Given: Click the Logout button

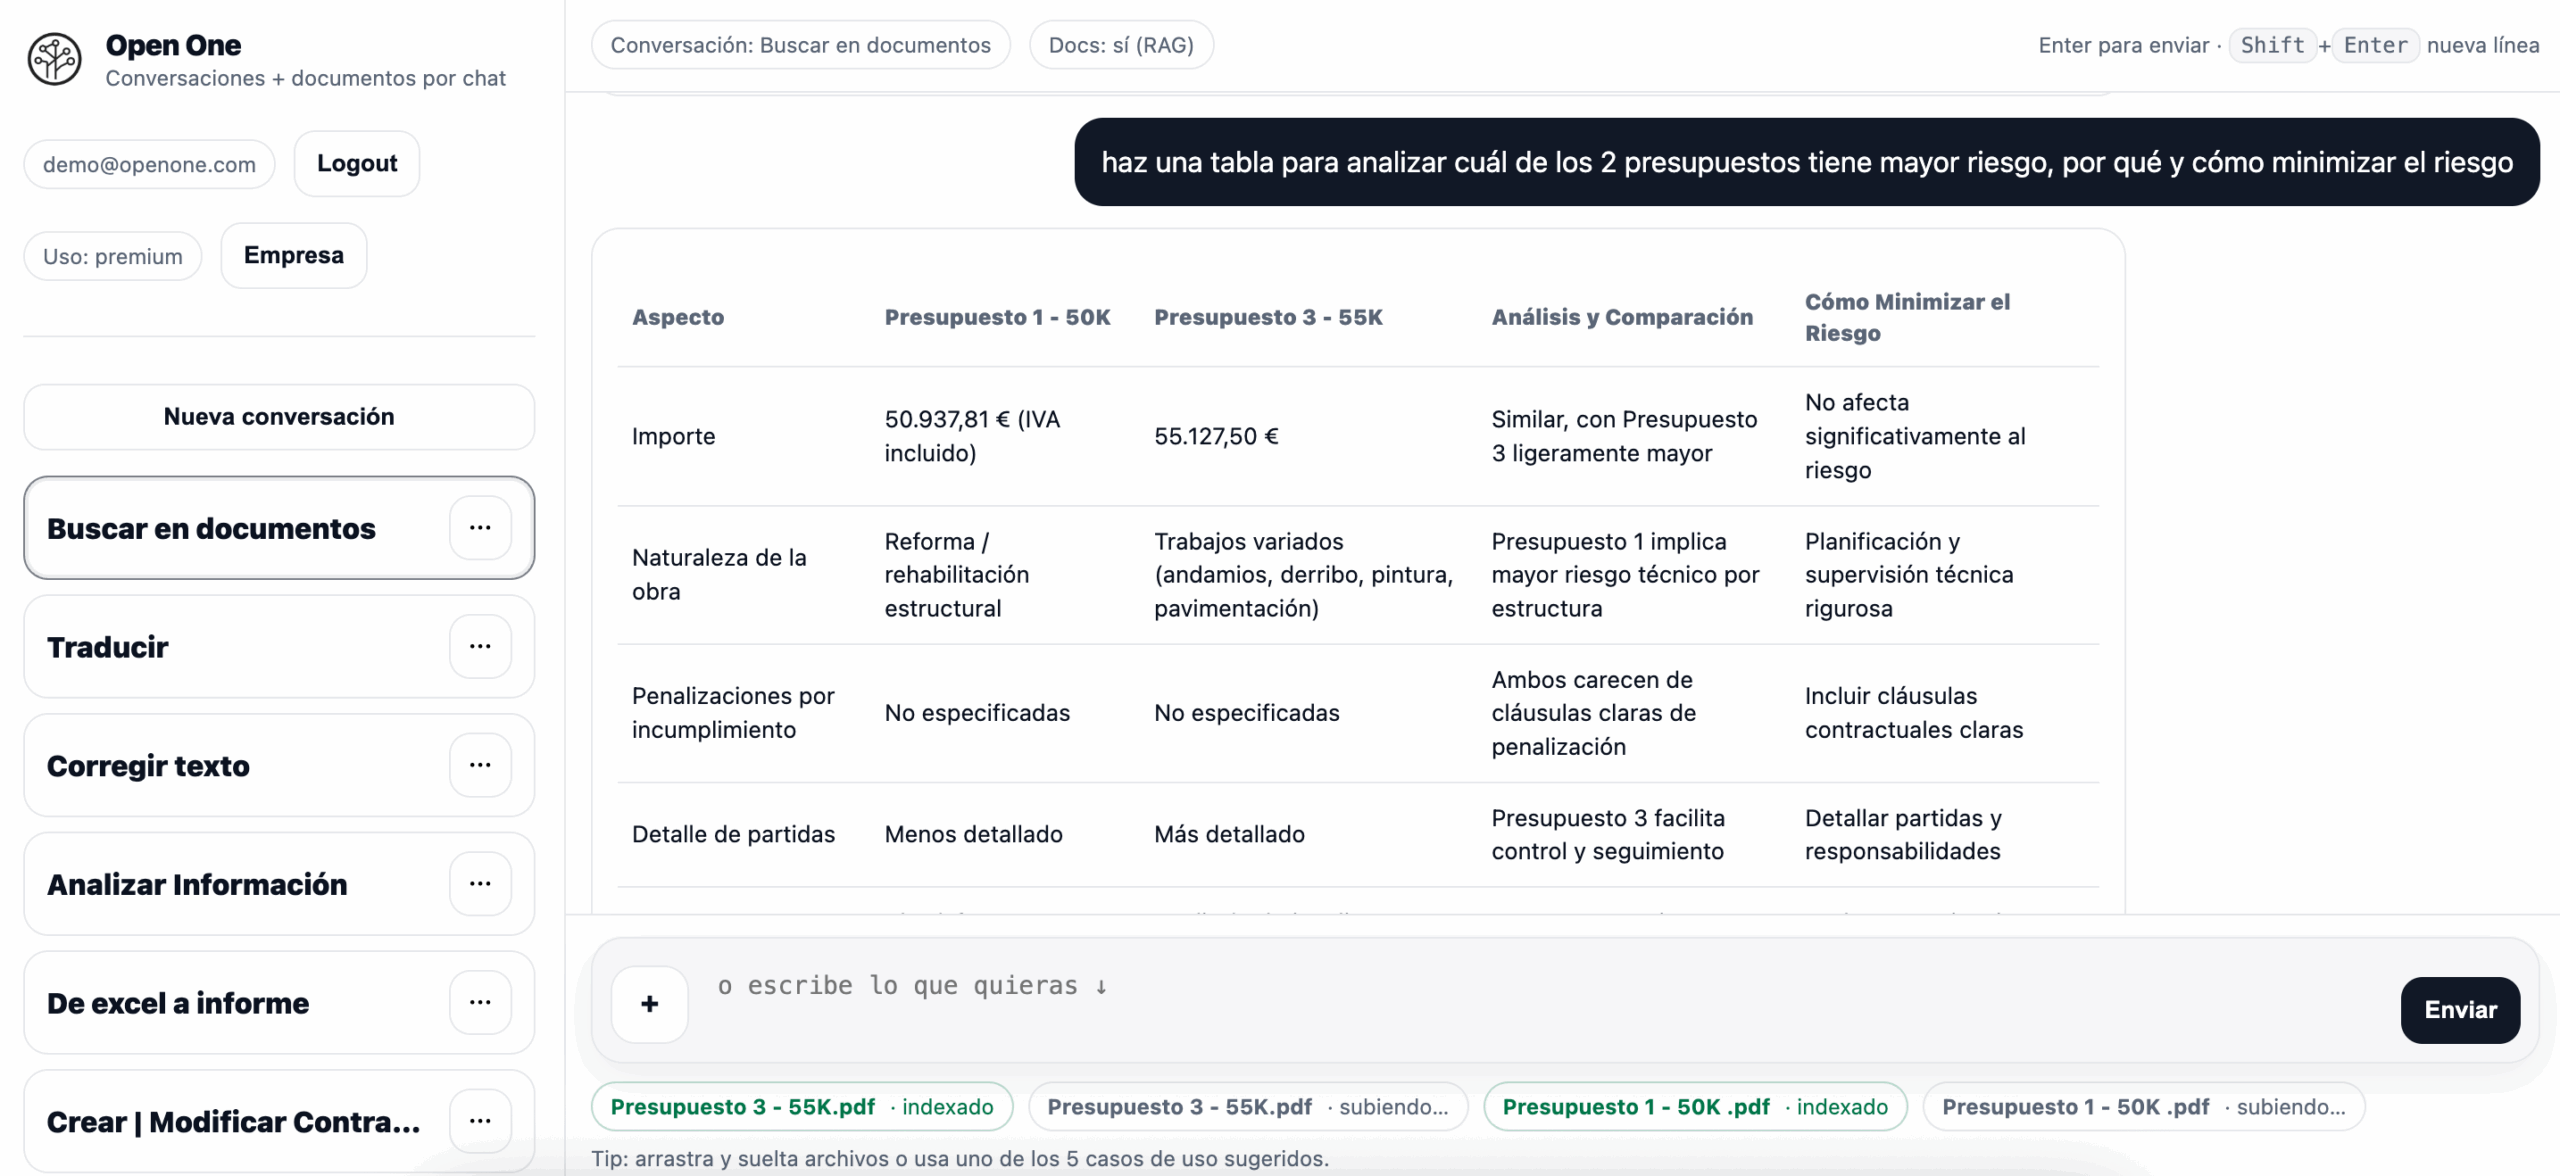Looking at the screenshot, I should [356, 162].
